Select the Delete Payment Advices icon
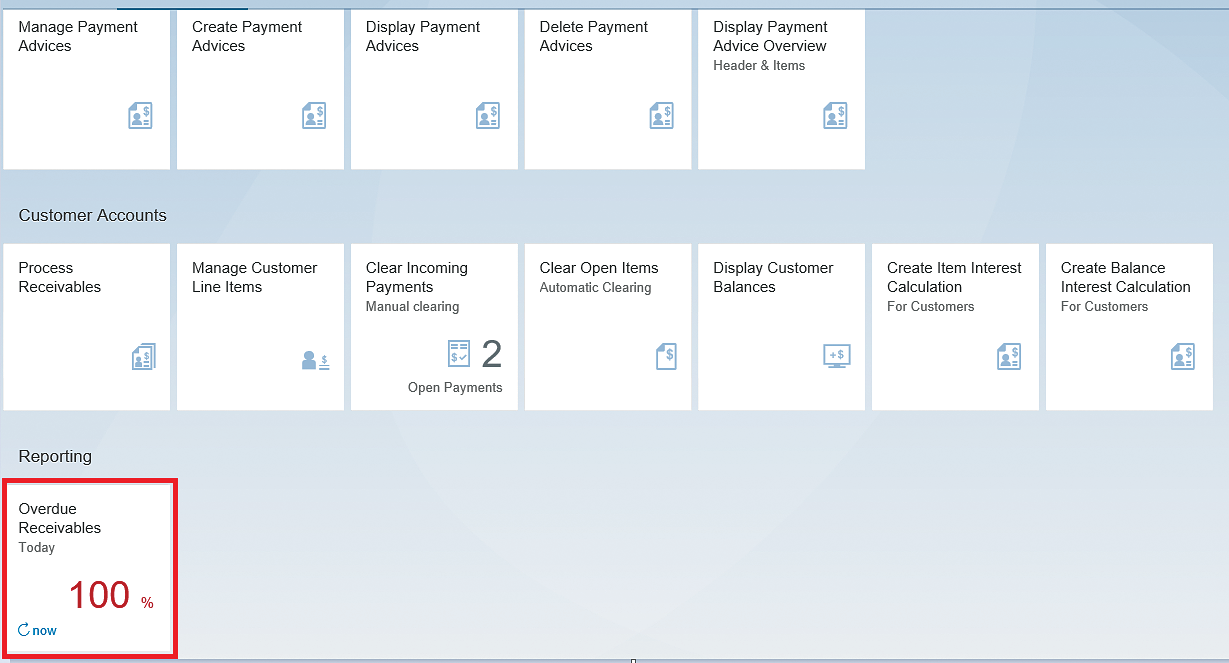The image size is (1229, 663). coord(661,115)
